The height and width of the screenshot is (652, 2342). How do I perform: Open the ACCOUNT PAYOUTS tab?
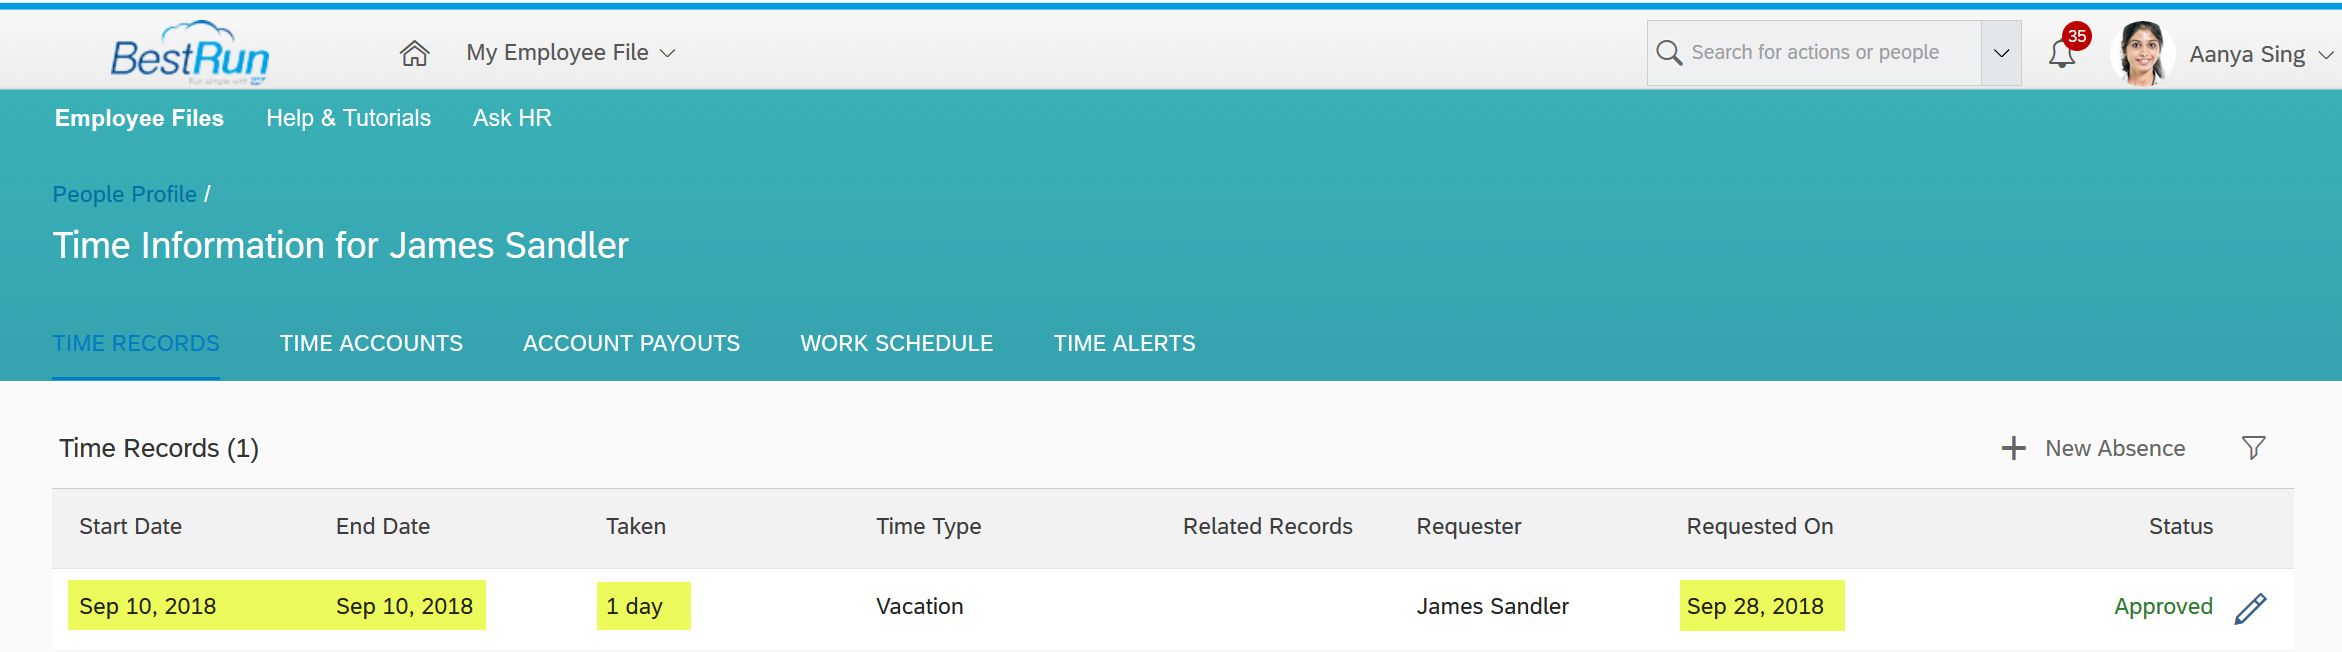[631, 344]
